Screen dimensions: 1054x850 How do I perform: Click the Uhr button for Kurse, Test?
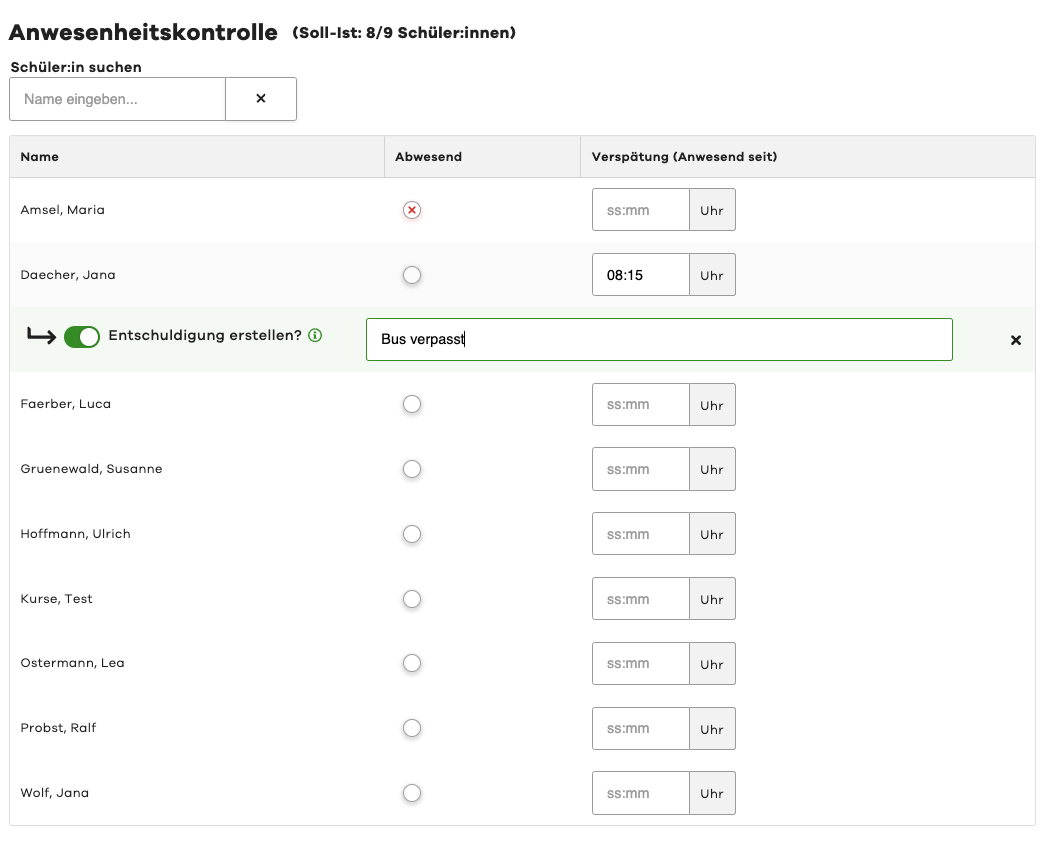coord(712,598)
